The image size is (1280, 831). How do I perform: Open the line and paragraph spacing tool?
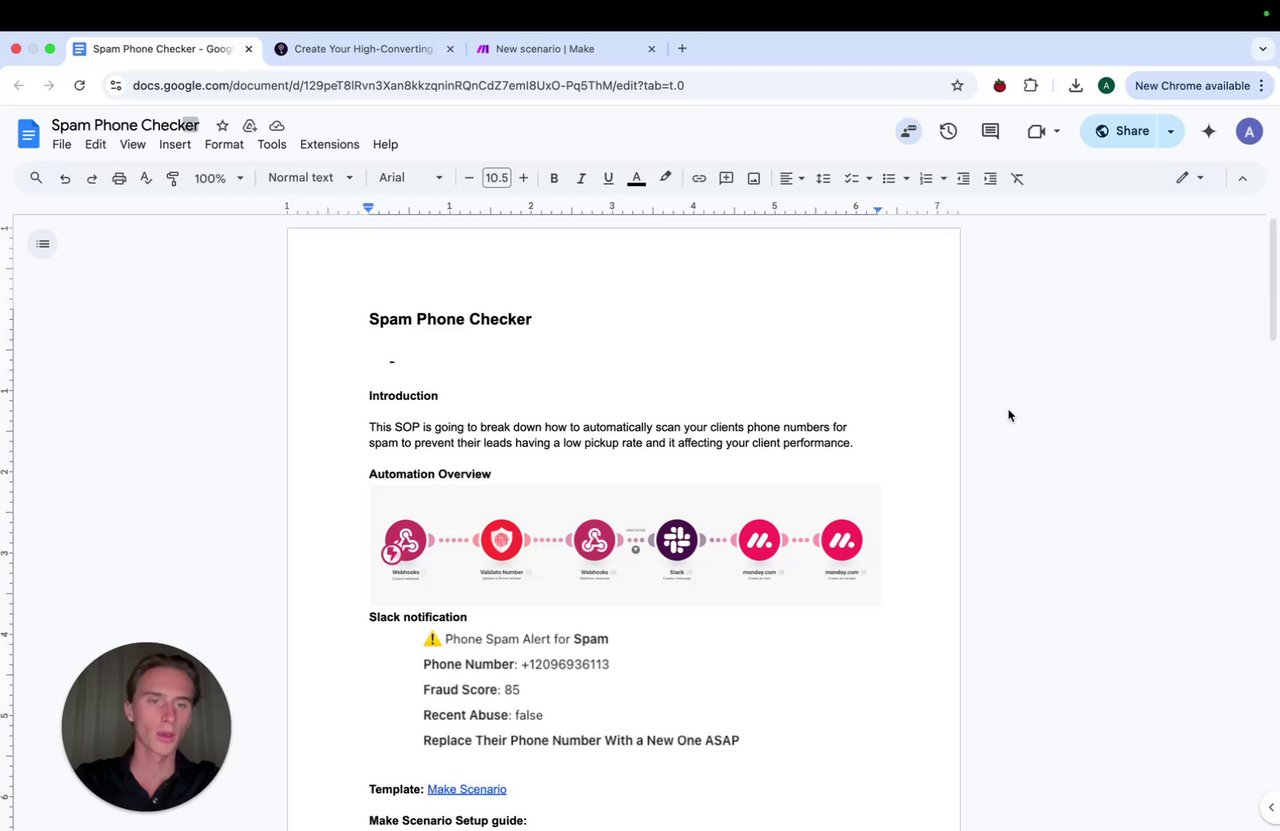click(823, 178)
